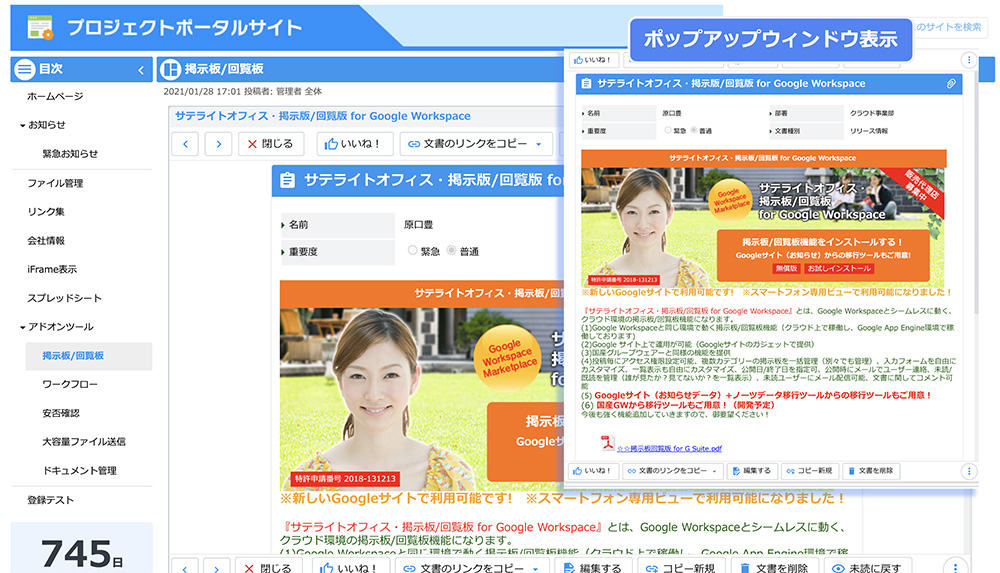Open the copy-link dropdown arrow in the popup bottom toolbar
Screen dimensions: 1000x573
[714, 472]
